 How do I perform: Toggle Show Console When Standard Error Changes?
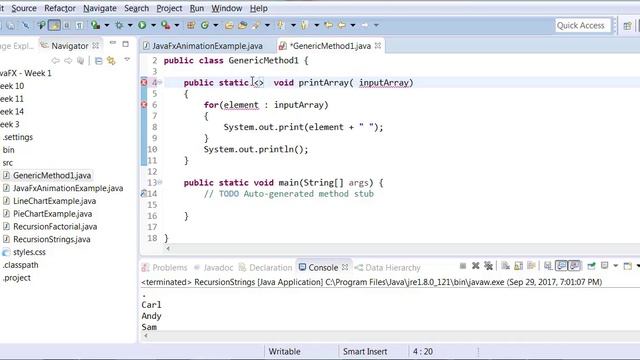574,266
